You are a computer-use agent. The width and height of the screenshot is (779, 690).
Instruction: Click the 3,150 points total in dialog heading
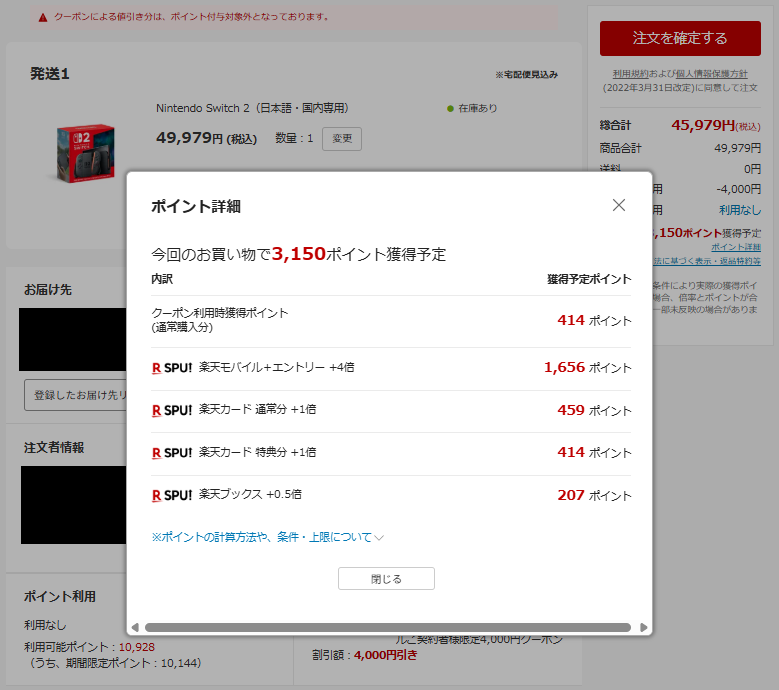[299, 254]
